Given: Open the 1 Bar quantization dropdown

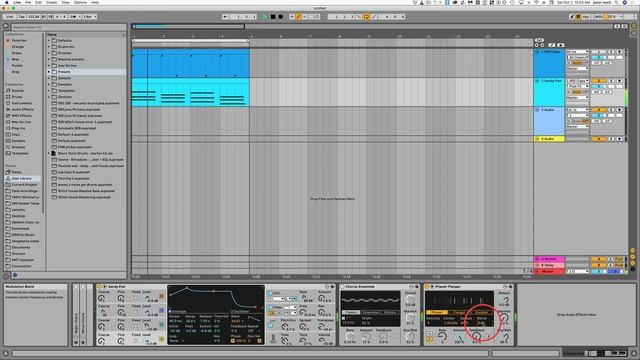Looking at the screenshot, I should (x=89, y=17).
